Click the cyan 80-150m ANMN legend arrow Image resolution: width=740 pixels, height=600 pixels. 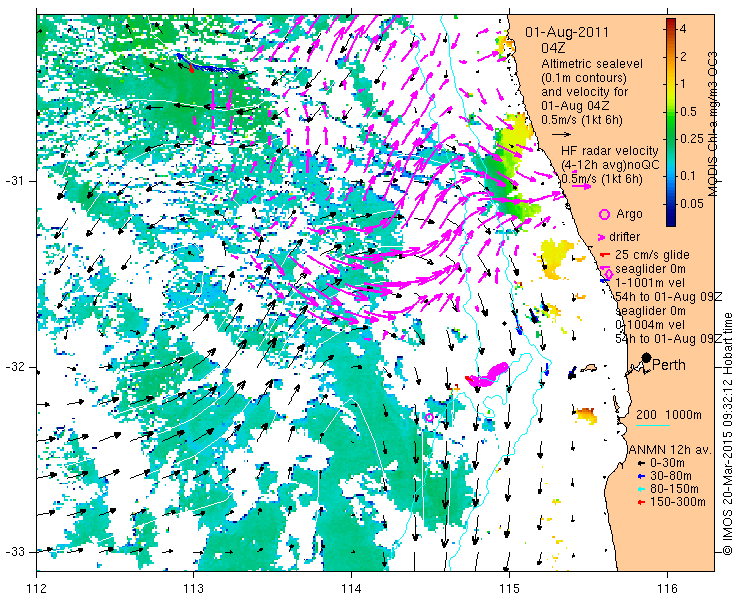640,489
